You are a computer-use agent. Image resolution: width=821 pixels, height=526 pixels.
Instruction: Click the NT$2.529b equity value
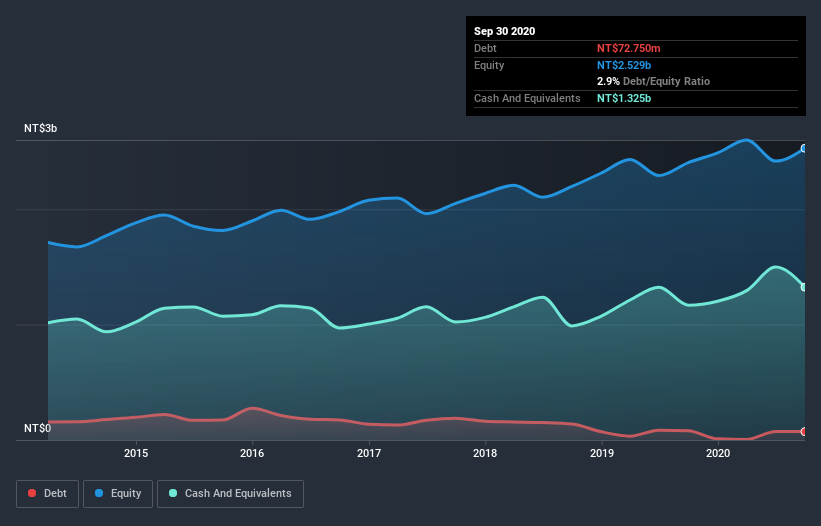pos(624,65)
